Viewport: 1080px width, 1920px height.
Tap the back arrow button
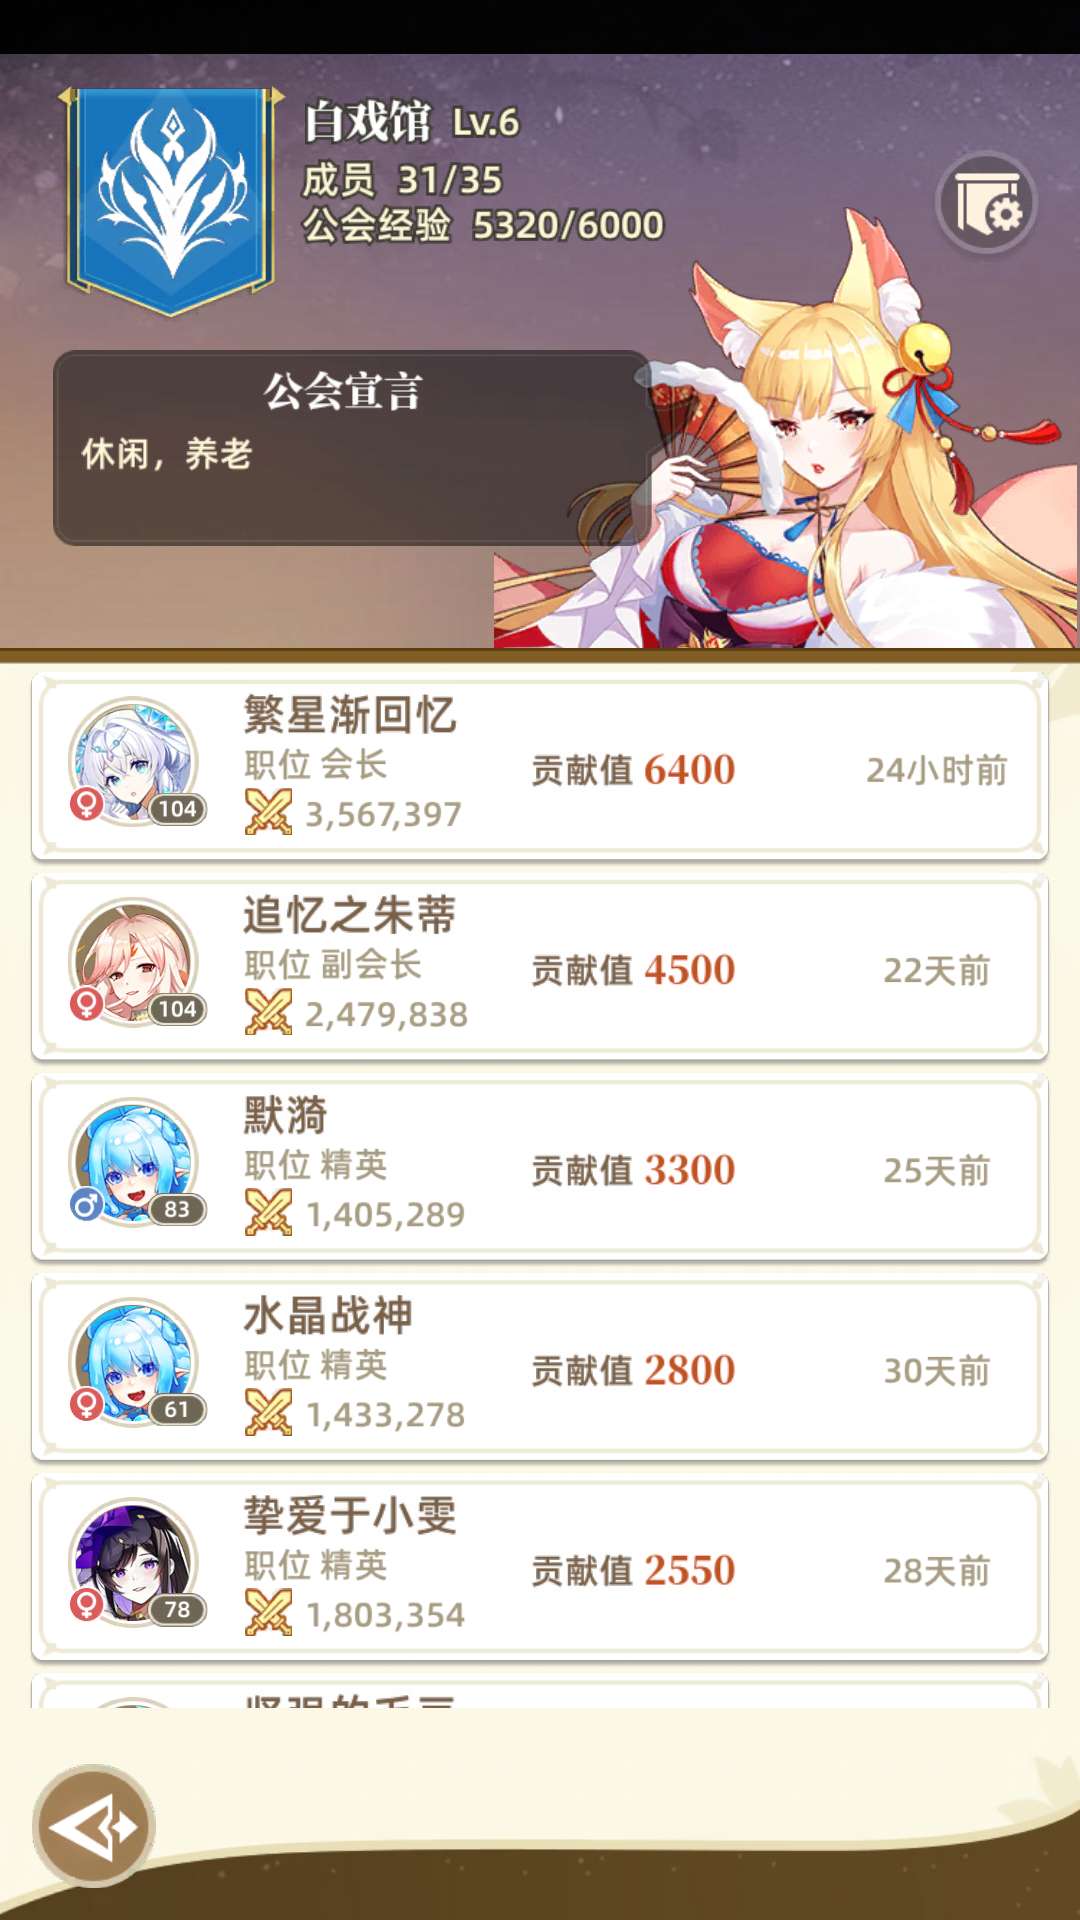[94, 1826]
